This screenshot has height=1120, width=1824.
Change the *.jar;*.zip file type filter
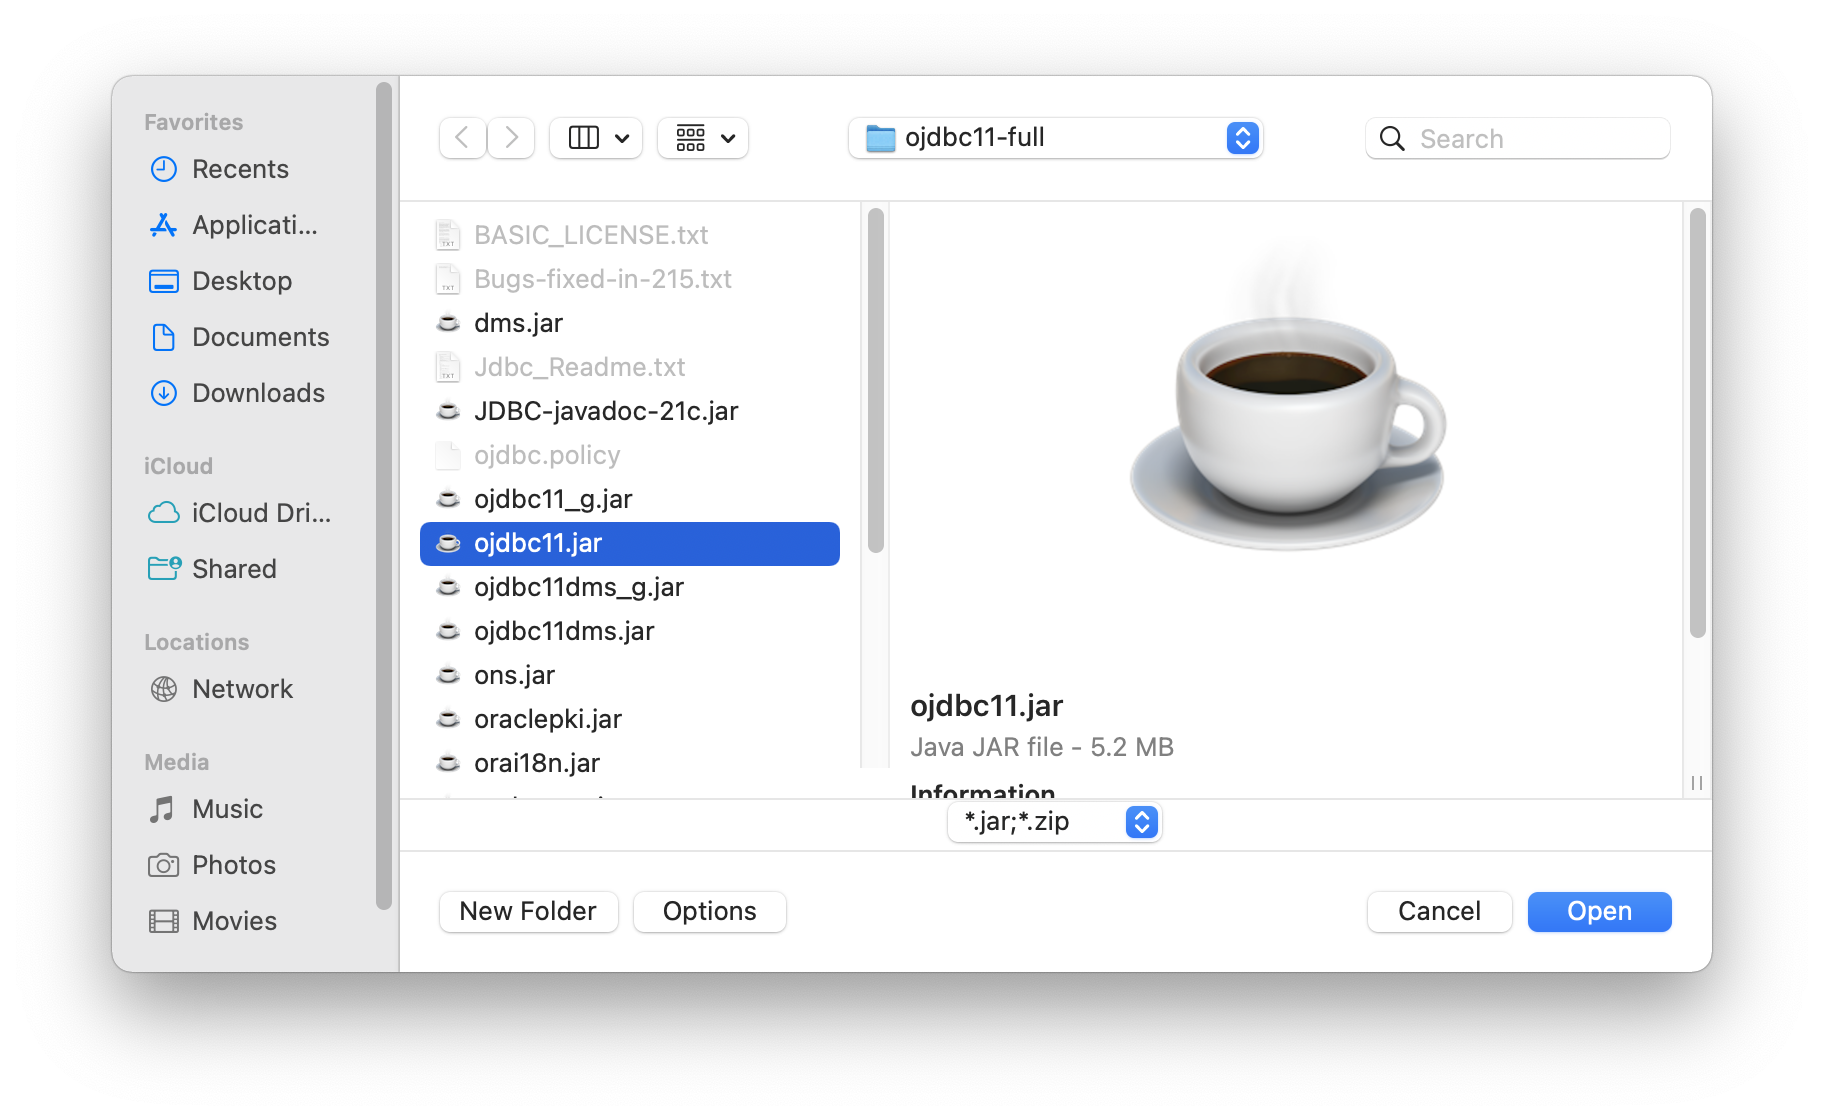tap(1055, 822)
